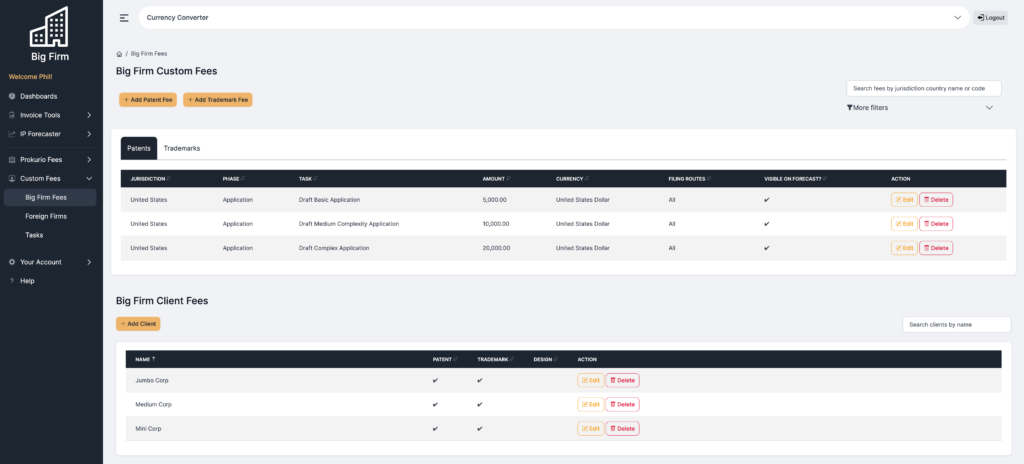Sort clients by Patent column icon
This screenshot has width=1024, height=464.
click(x=455, y=359)
